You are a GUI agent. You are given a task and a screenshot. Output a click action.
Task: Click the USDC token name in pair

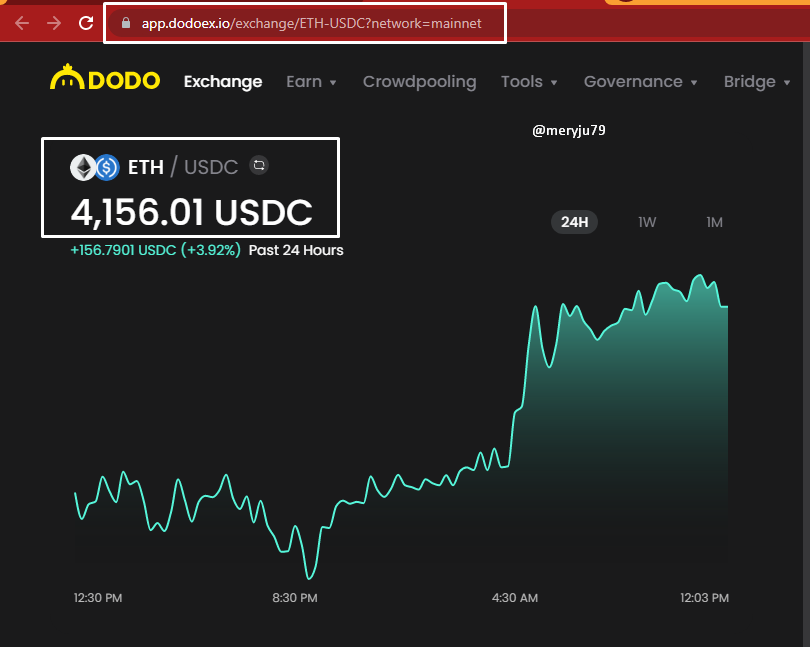(x=211, y=167)
